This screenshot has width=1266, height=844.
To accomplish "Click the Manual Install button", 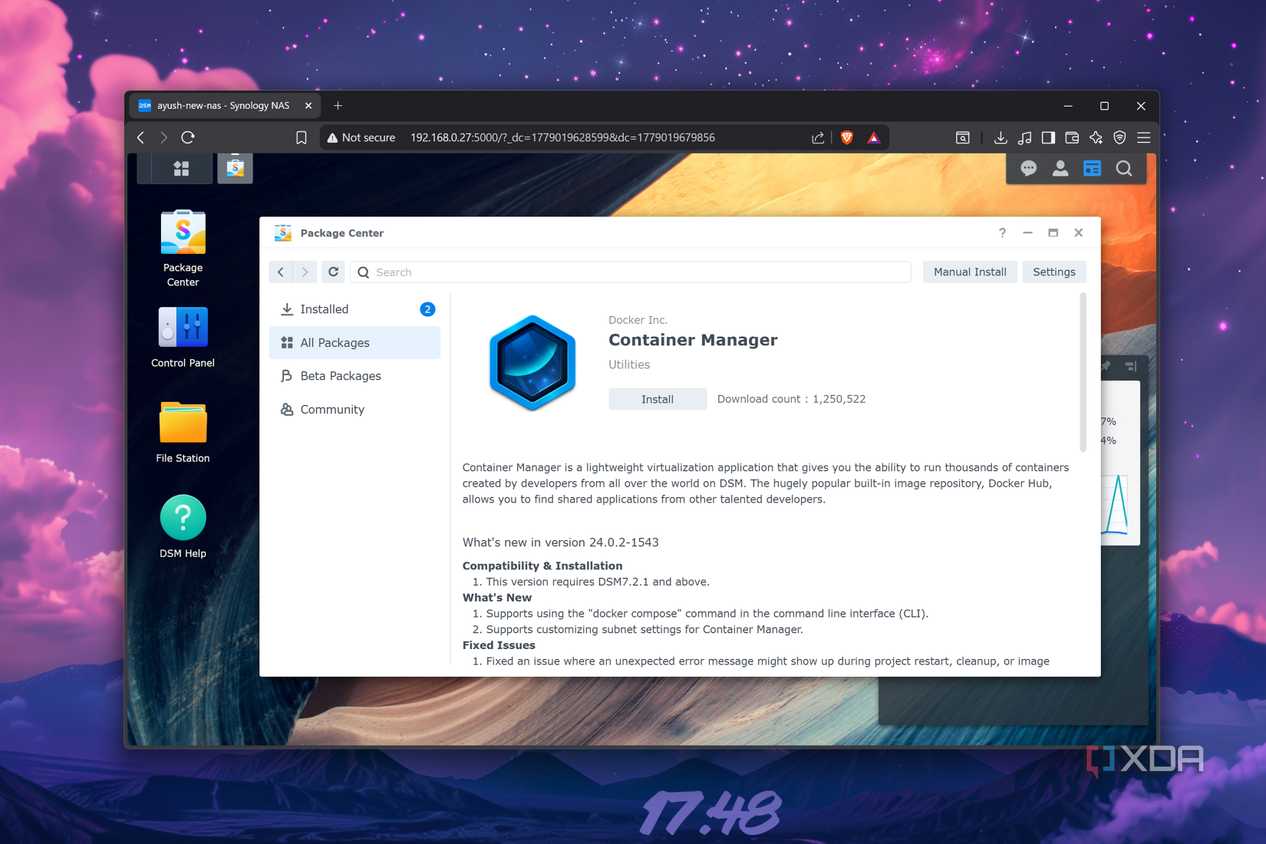I will 970,272.
